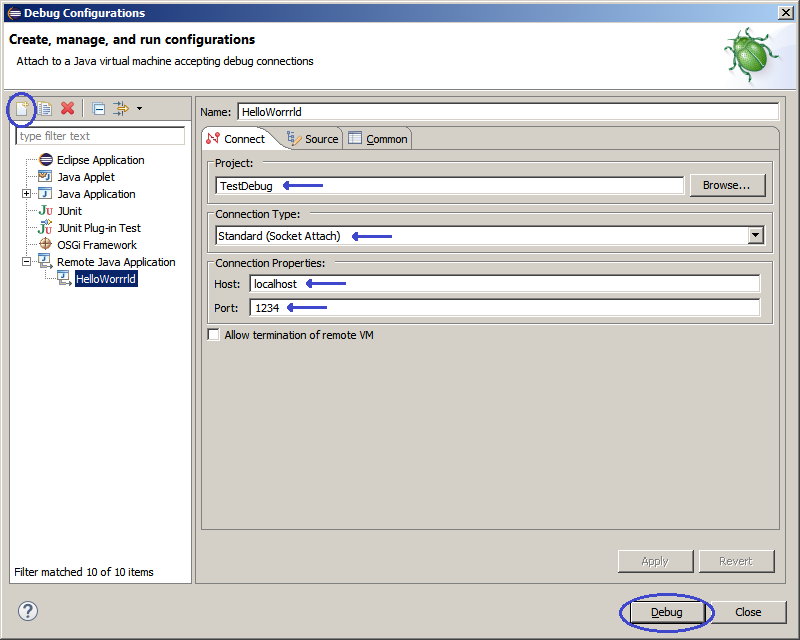800x640 pixels.
Task: Select the JUnit Plug-in Test entry
Action: [x=98, y=228]
